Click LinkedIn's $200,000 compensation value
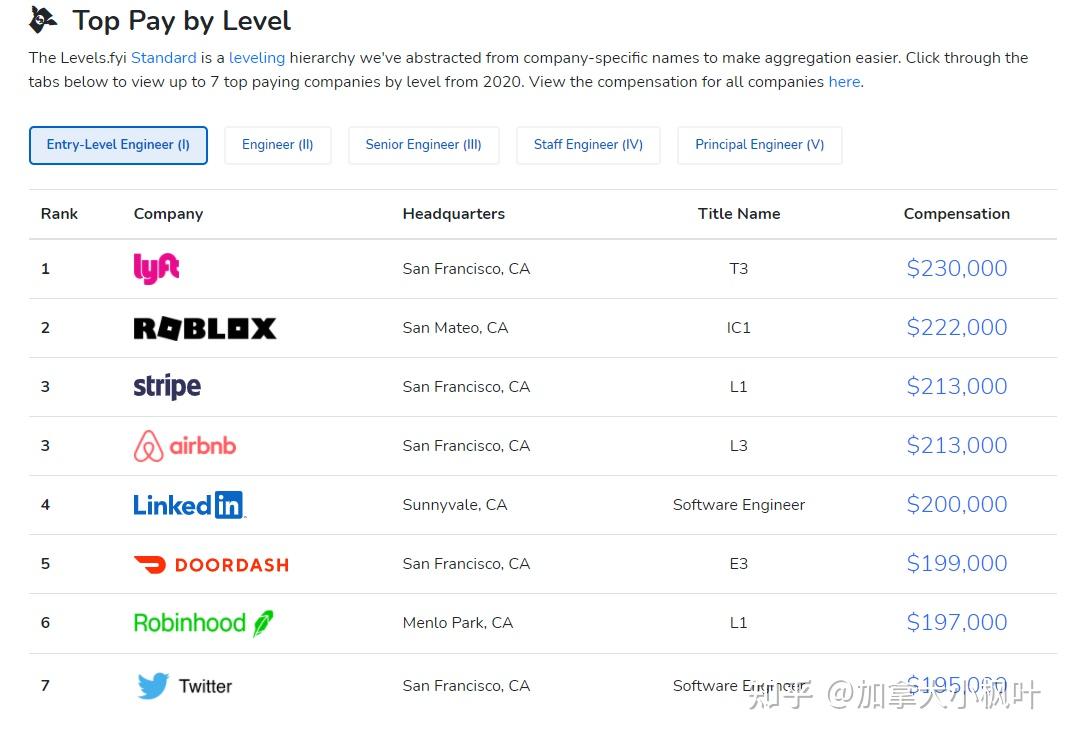1068x739 pixels. click(956, 505)
